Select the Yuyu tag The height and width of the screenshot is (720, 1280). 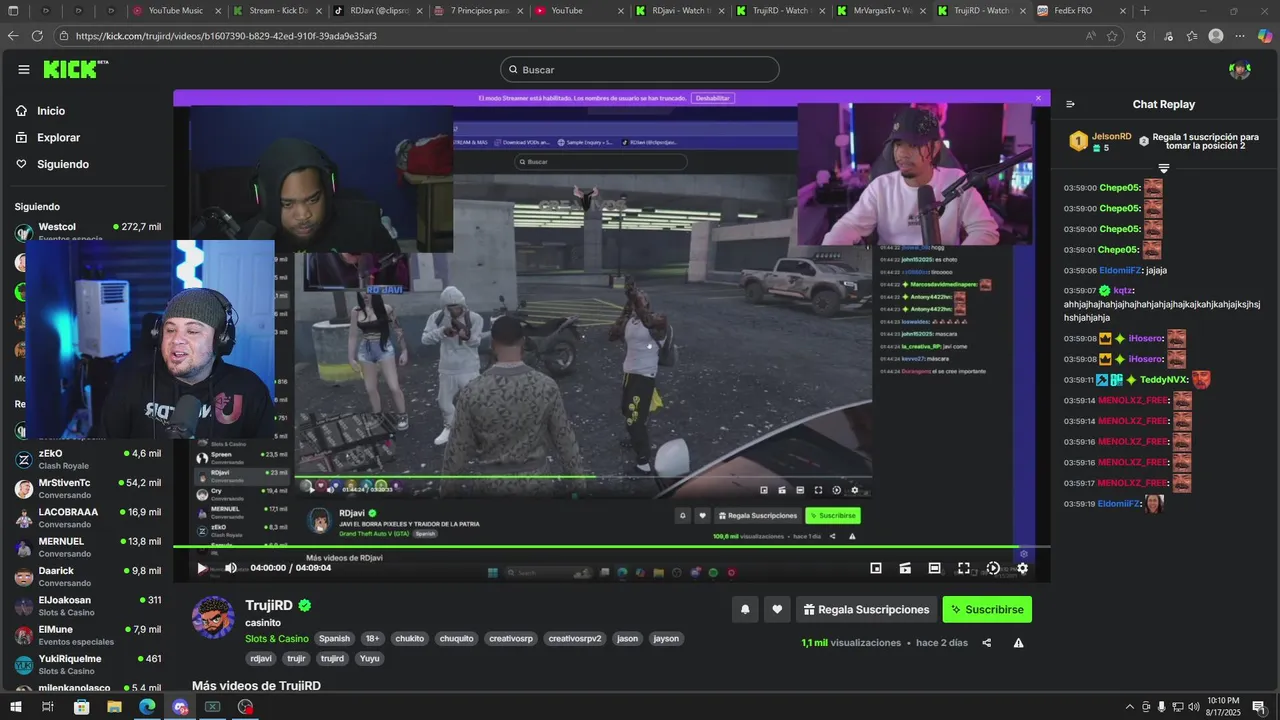click(x=370, y=659)
